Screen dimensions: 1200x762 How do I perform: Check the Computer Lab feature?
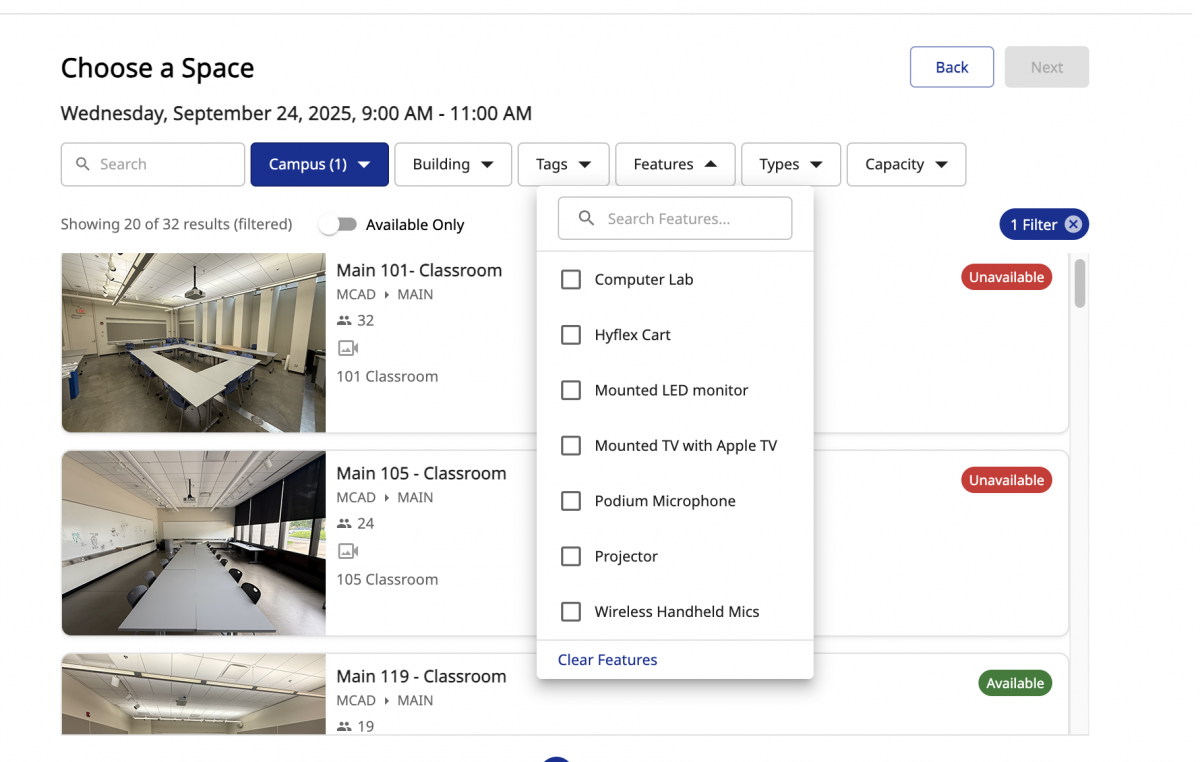click(571, 280)
